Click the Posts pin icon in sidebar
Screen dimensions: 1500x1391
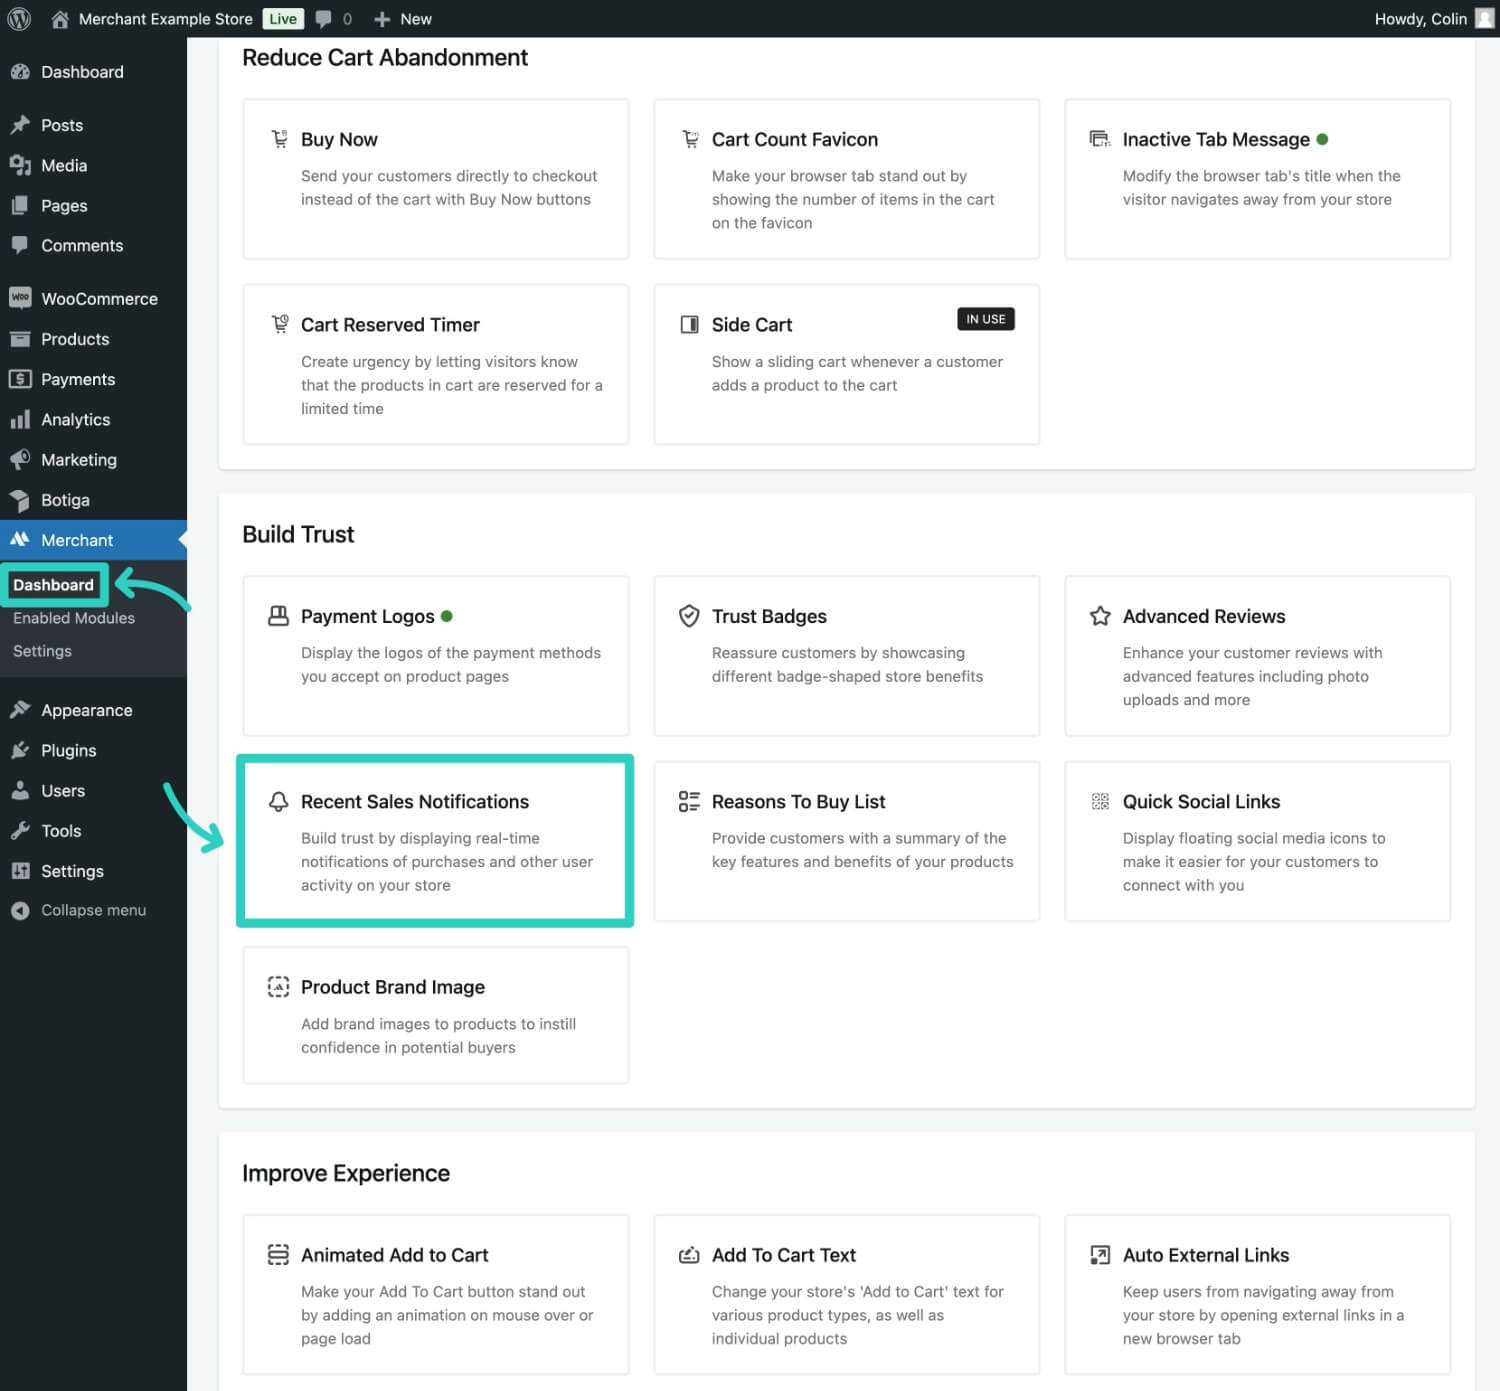pos(20,125)
